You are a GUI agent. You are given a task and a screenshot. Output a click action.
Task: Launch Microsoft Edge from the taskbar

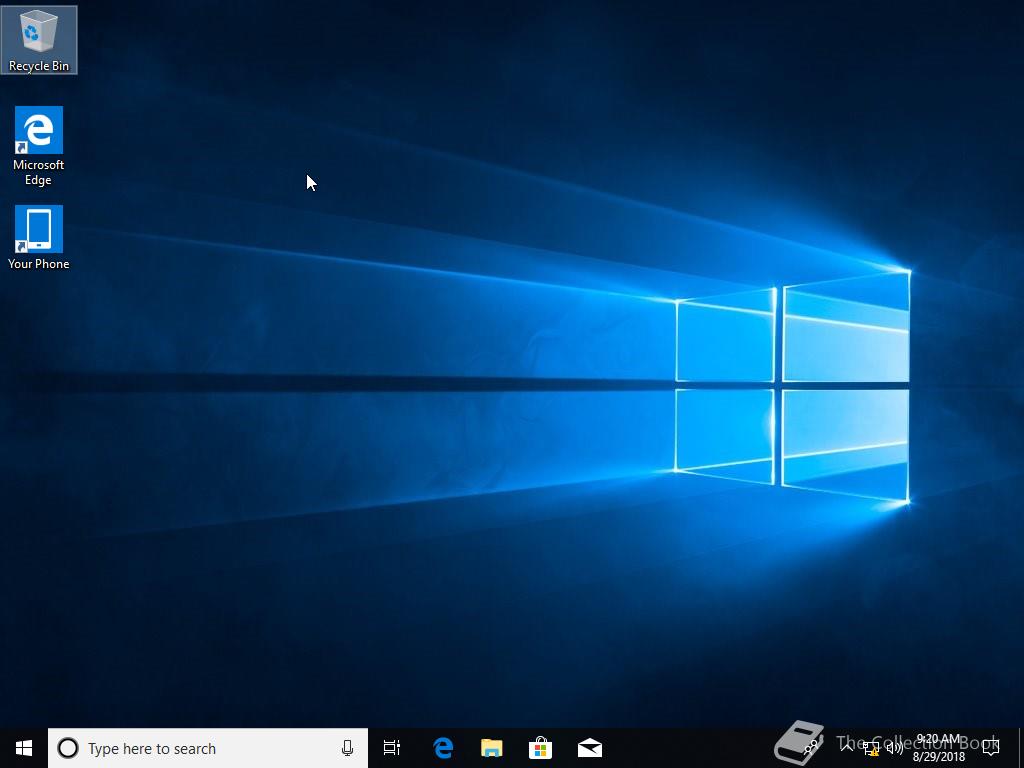[x=443, y=748]
